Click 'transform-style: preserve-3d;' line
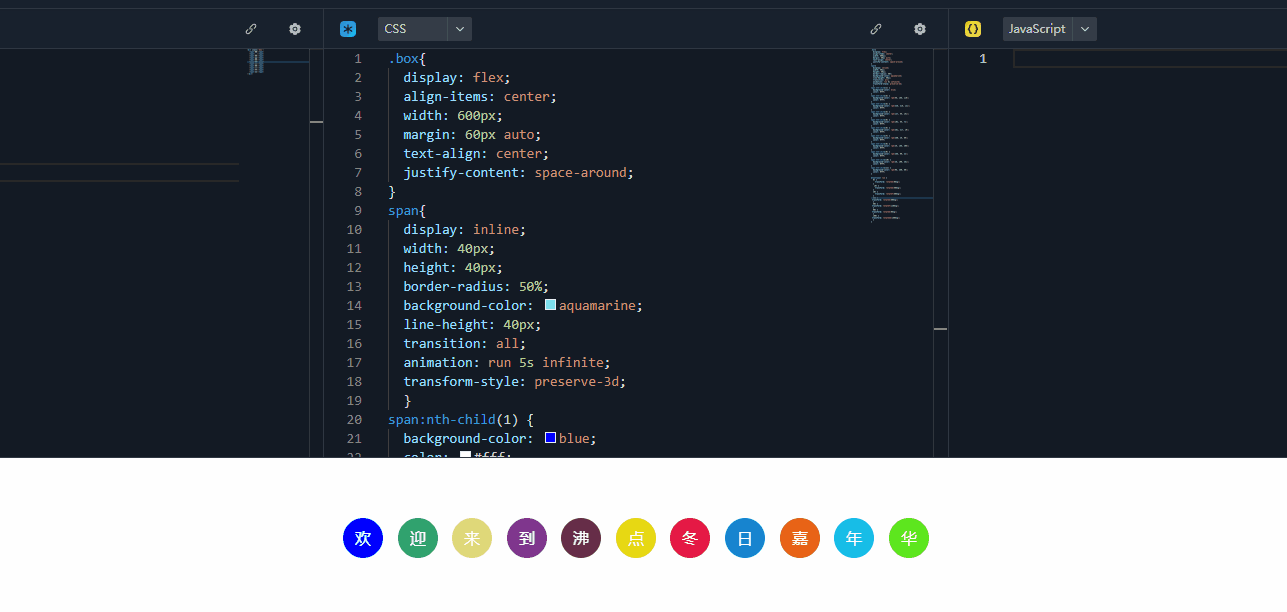The image size is (1287, 612). (515, 381)
